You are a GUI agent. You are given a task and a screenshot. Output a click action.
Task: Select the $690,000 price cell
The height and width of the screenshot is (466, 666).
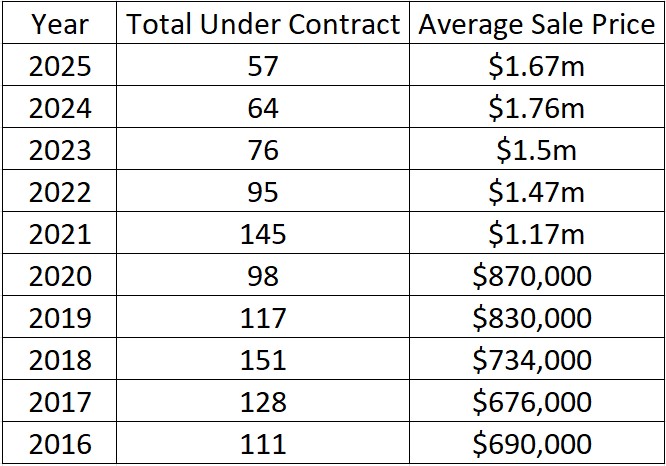point(536,443)
